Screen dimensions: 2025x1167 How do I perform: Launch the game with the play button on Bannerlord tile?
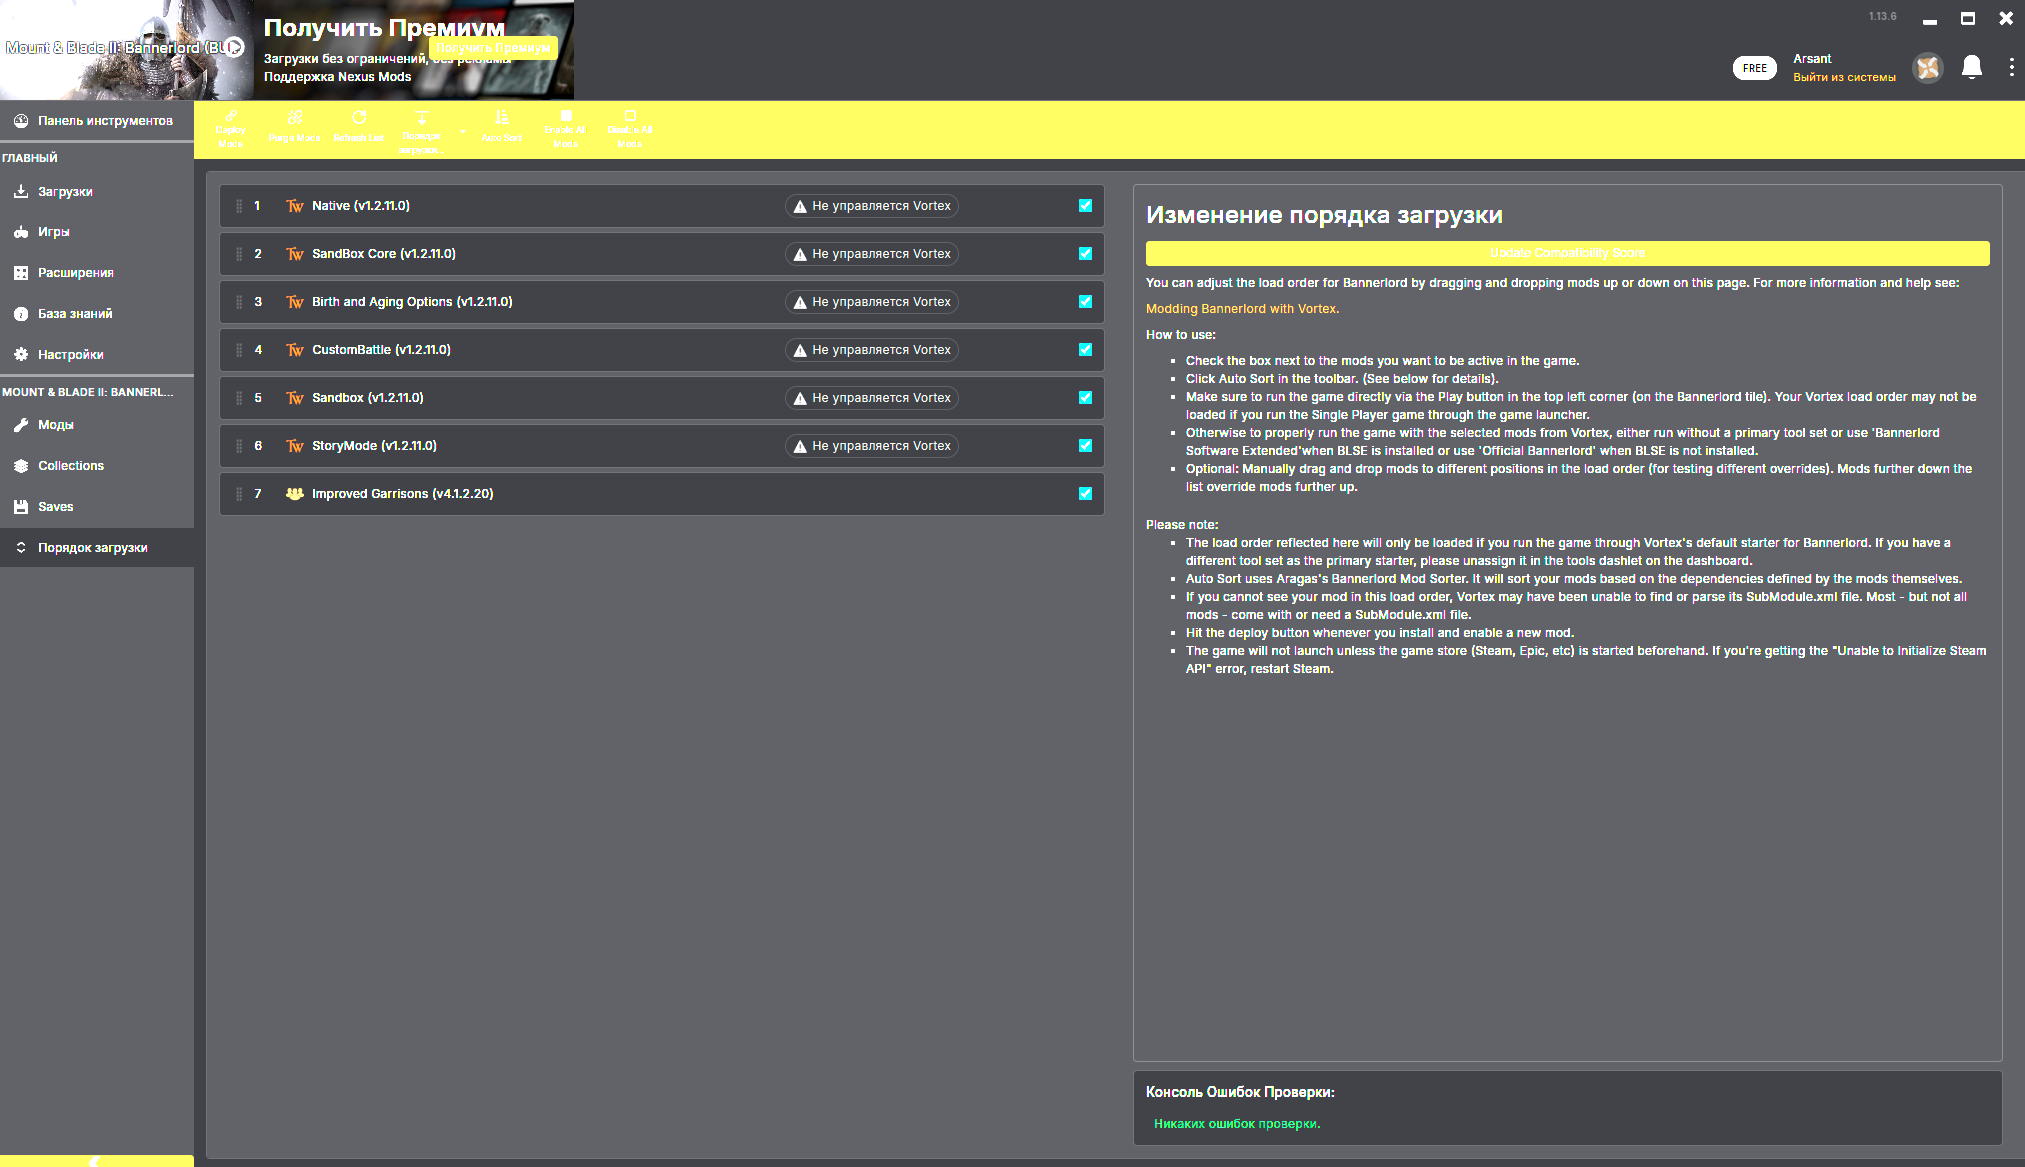[234, 47]
